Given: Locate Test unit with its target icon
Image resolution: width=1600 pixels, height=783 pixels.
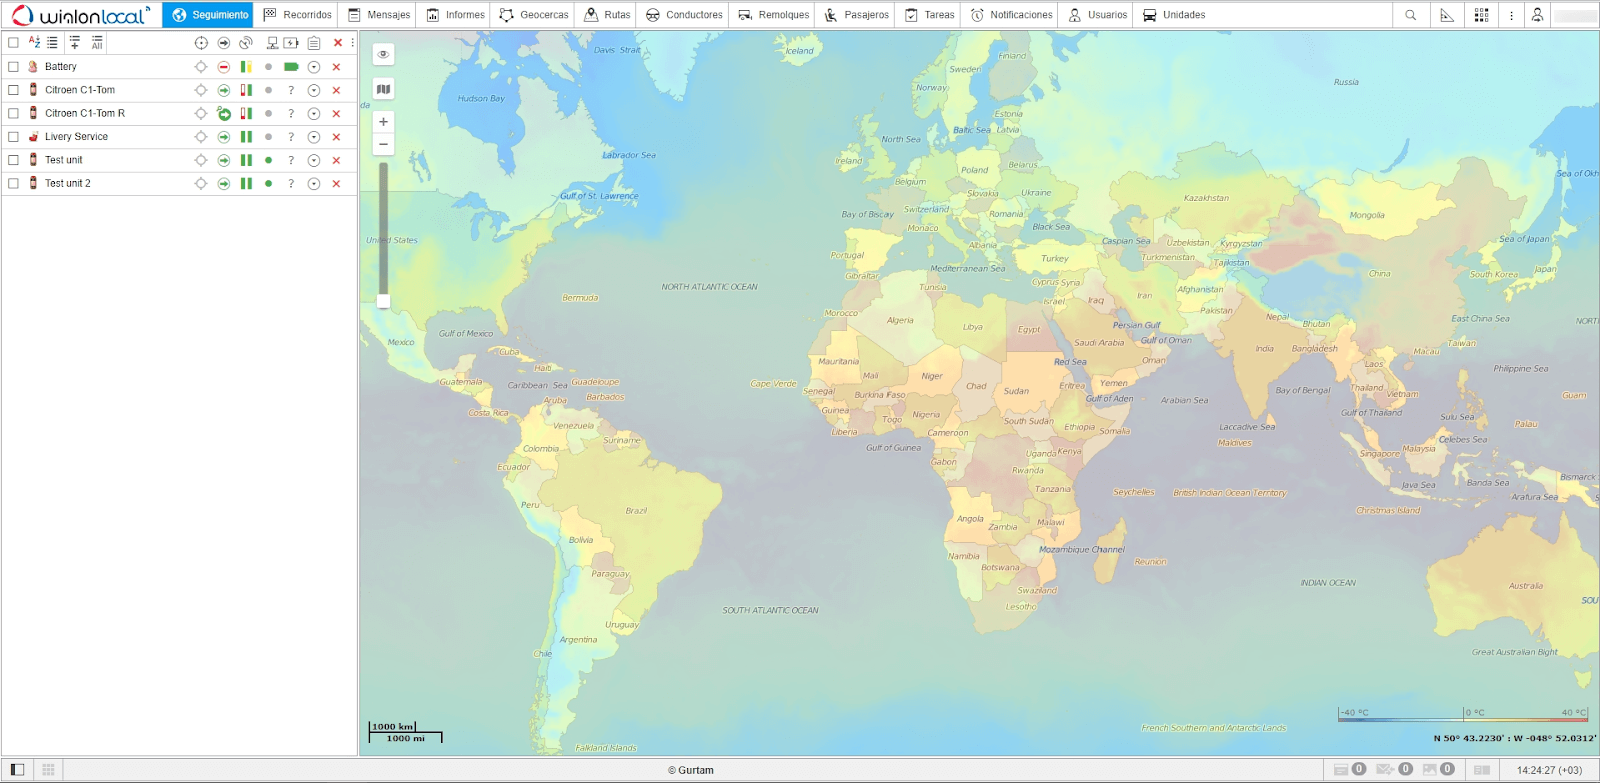Looking at the screenshot, I should (x=201, y=160).
